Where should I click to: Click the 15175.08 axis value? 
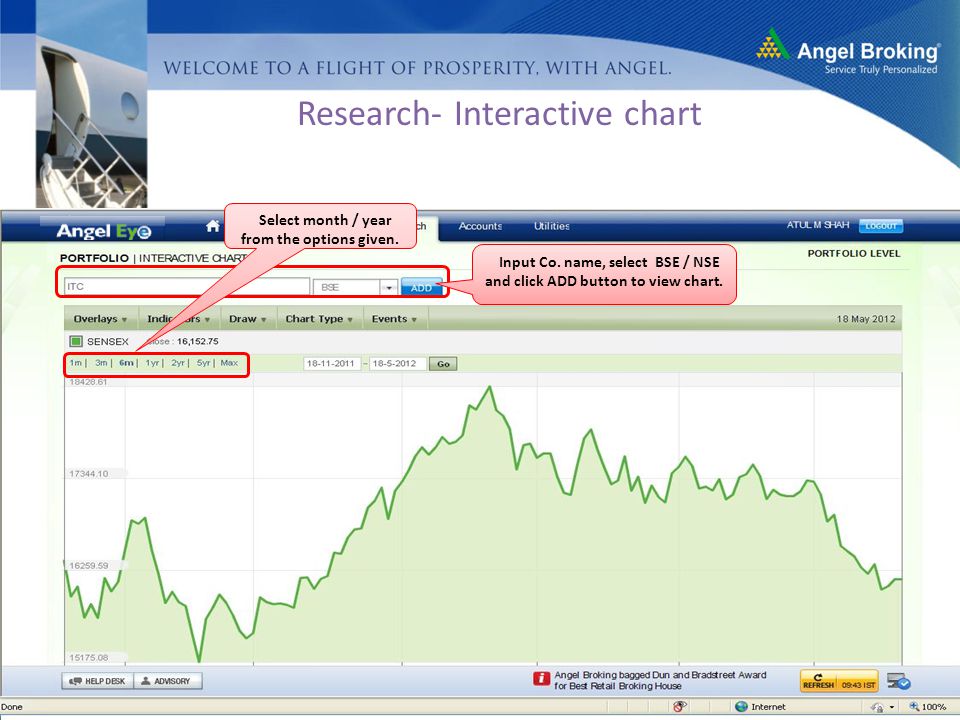click(89, 658)
